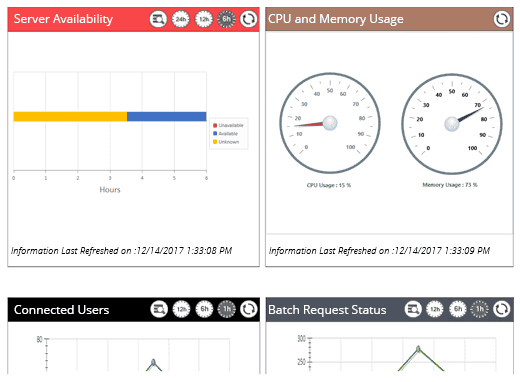This screenshot has width=520, height=382.
Task: Select 6h range in Server Availability
Action: 226,19
